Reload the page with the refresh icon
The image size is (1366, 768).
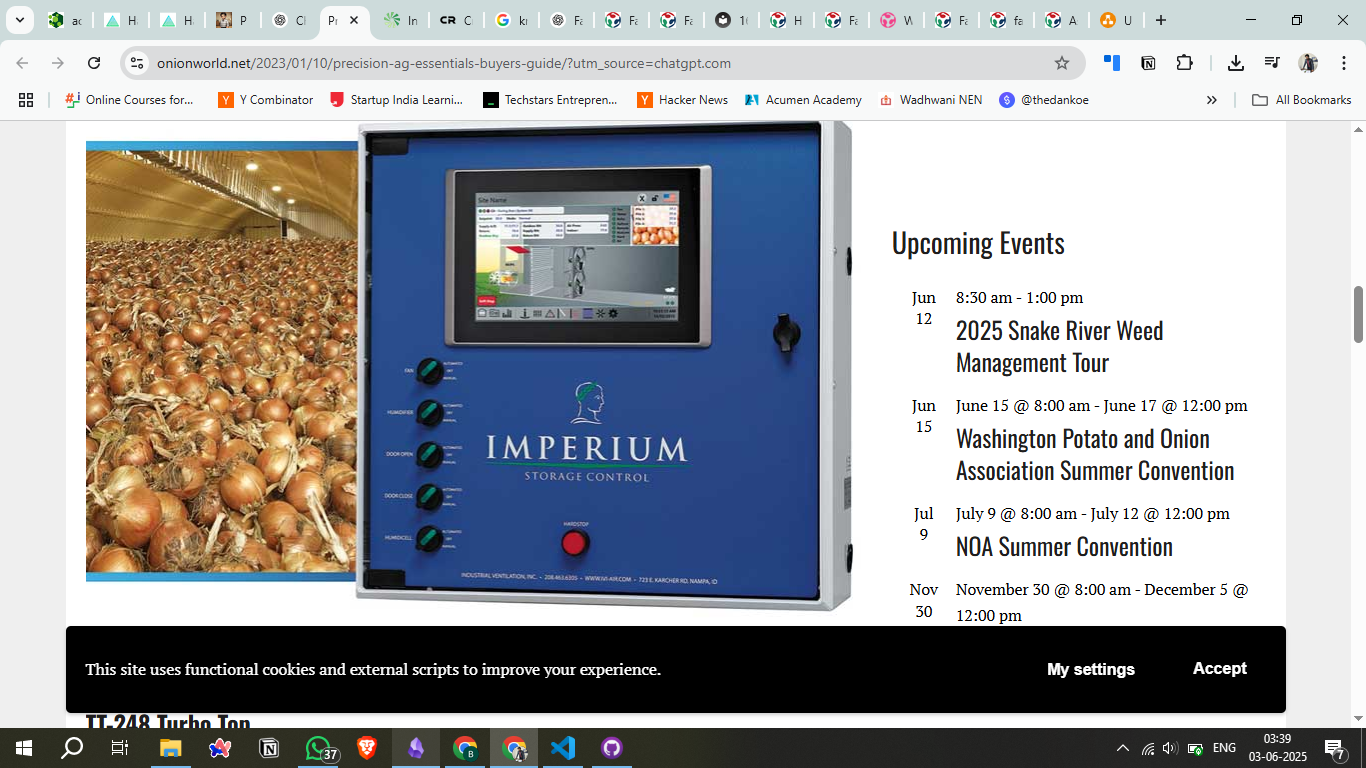[94, 63]
